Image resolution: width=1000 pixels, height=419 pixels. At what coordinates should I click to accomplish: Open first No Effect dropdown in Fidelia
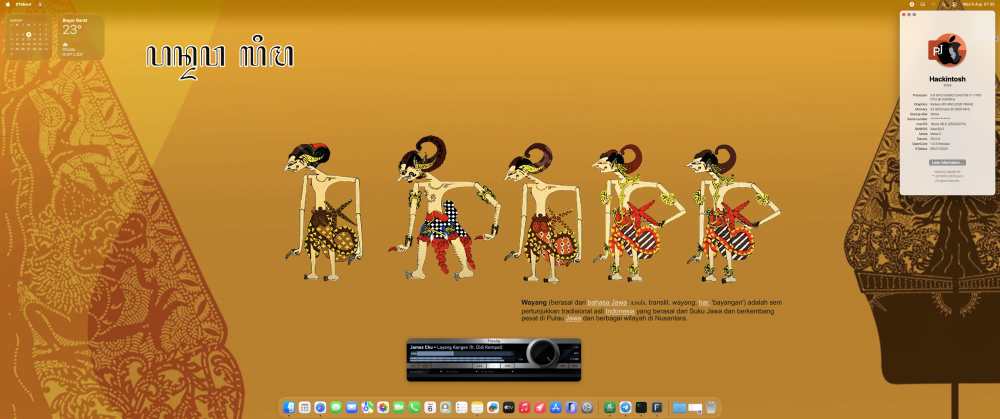(x=425, y=372)
